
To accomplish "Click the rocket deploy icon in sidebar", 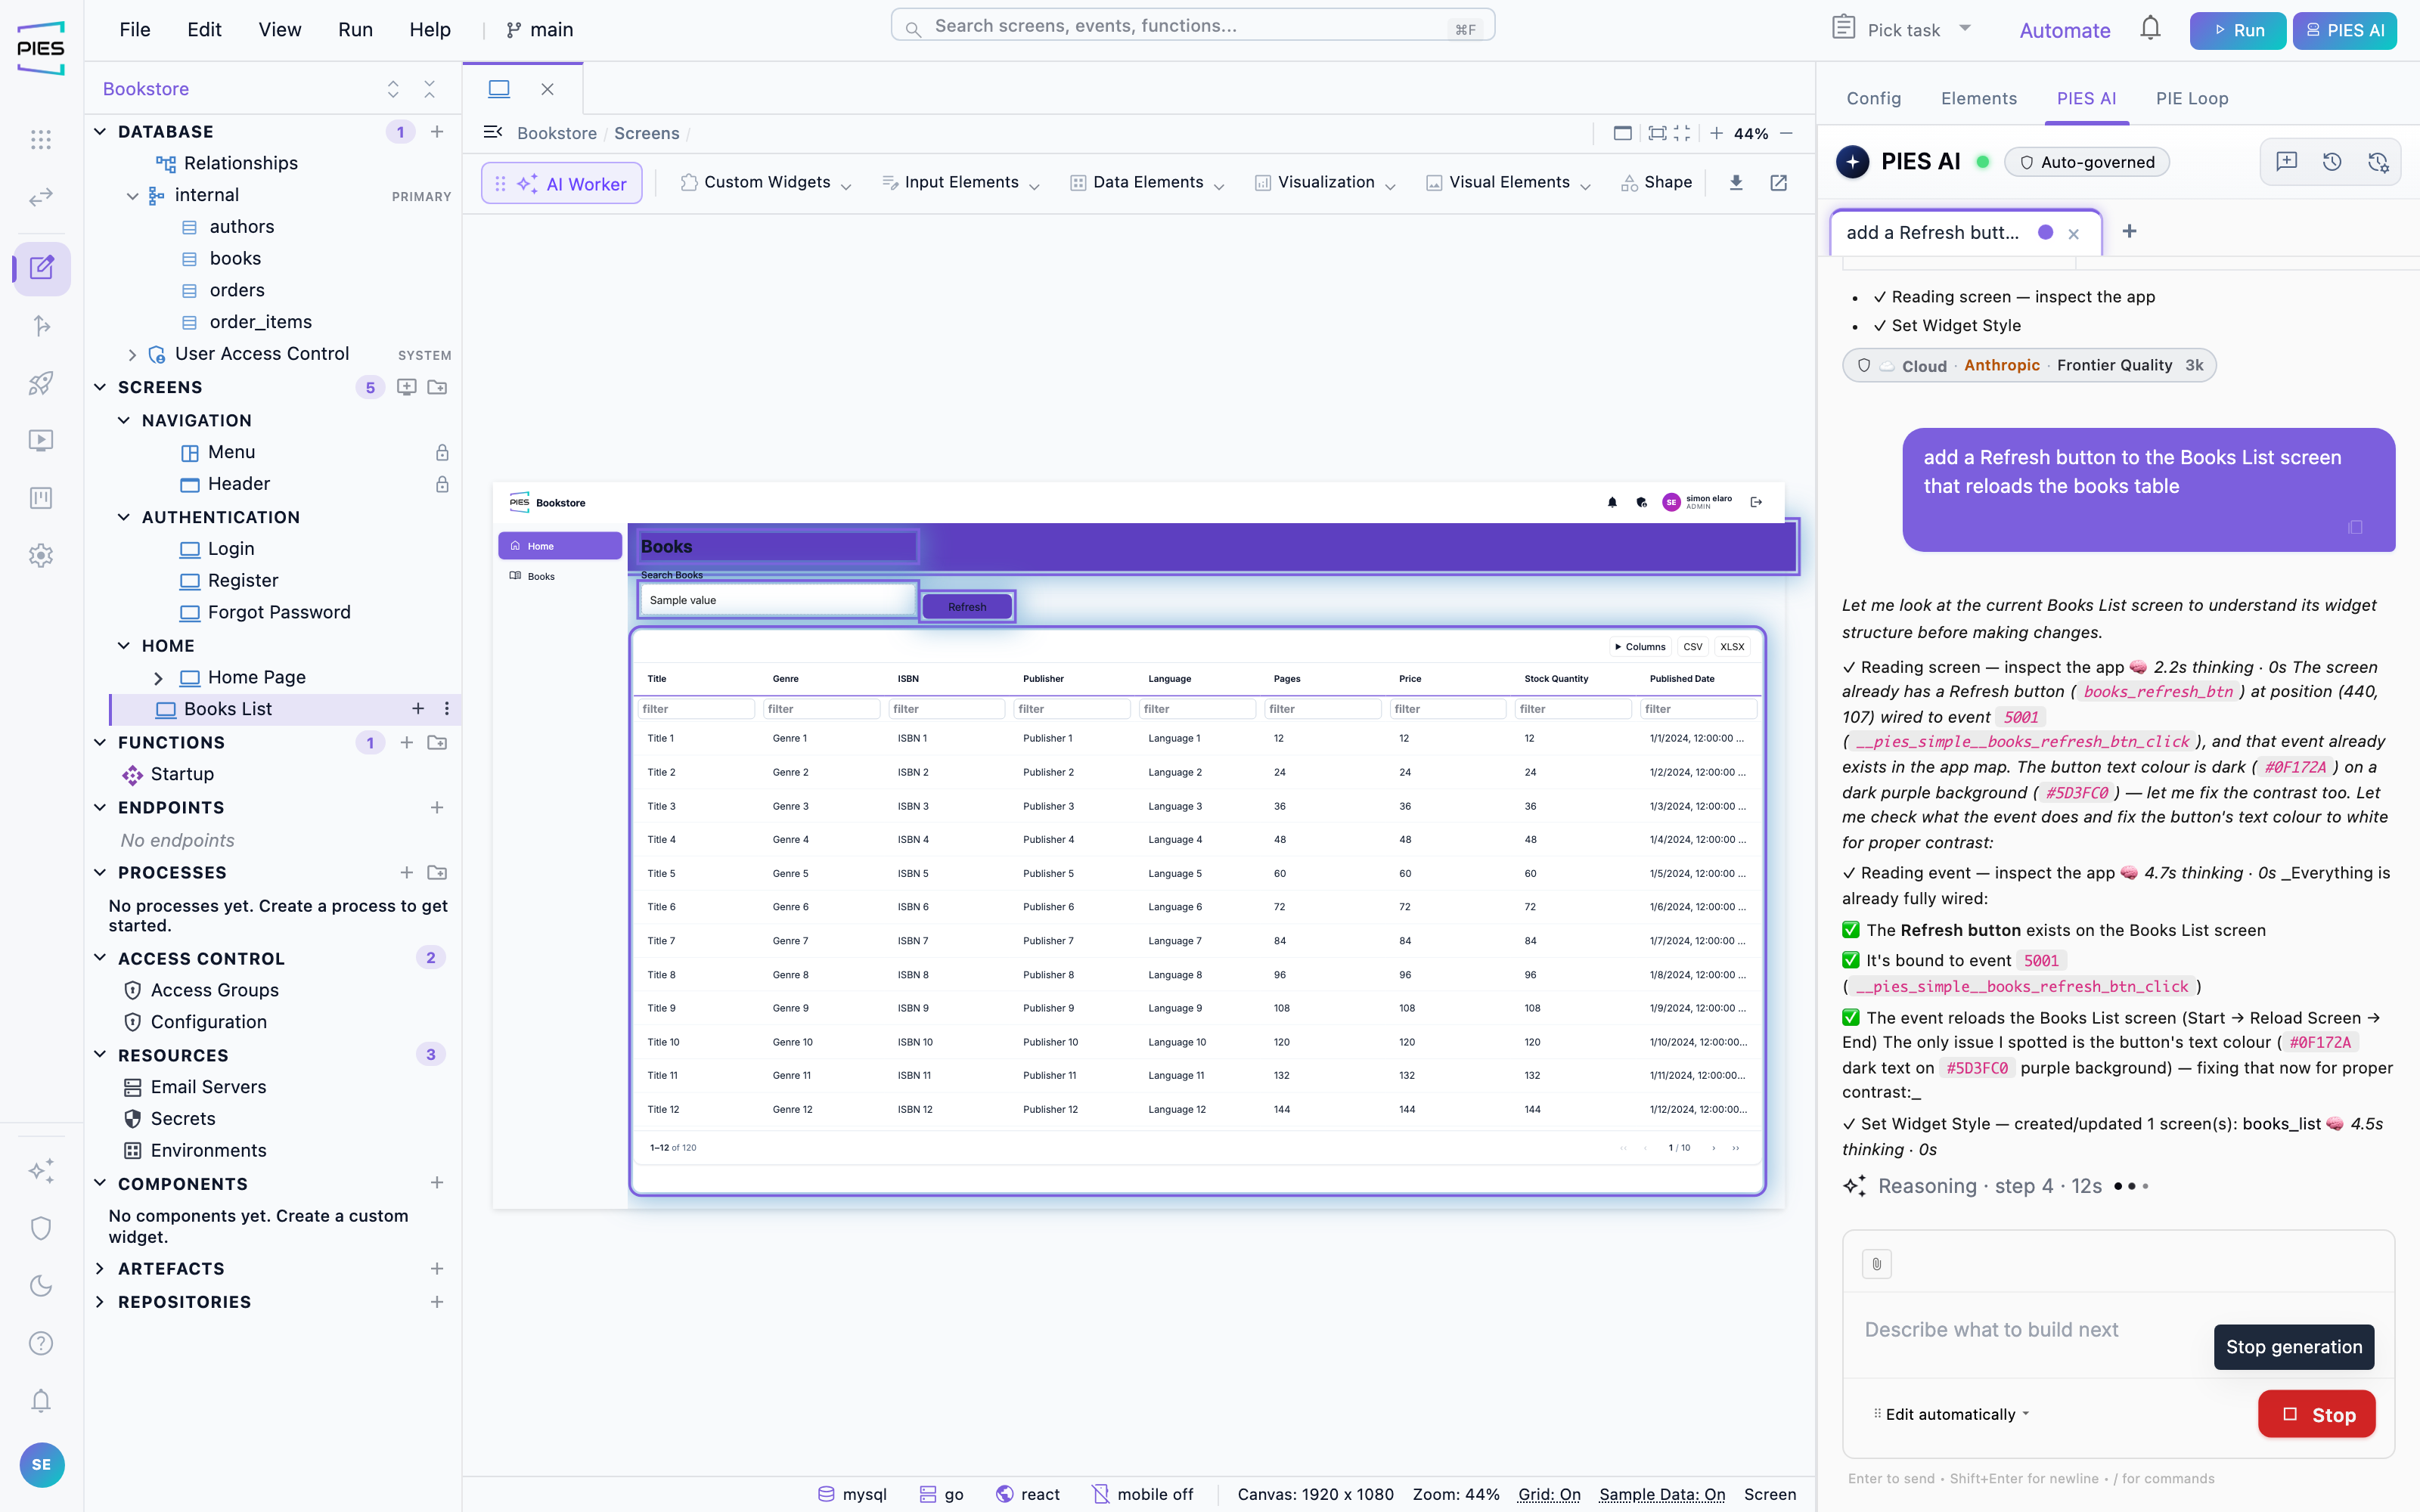I will point(41,383).
